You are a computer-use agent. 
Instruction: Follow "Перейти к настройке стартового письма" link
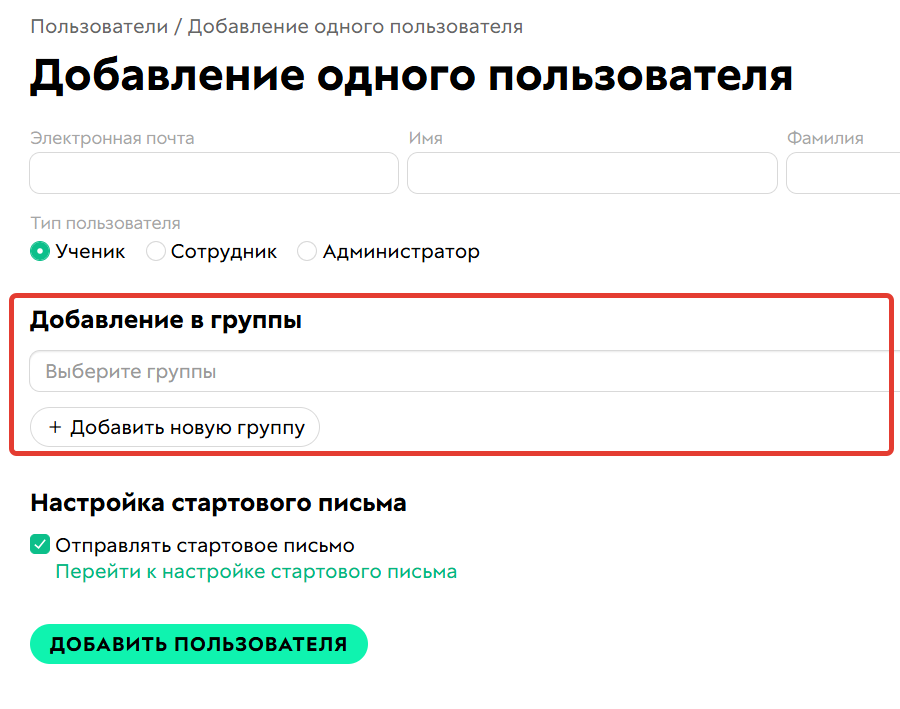point(255,571)
